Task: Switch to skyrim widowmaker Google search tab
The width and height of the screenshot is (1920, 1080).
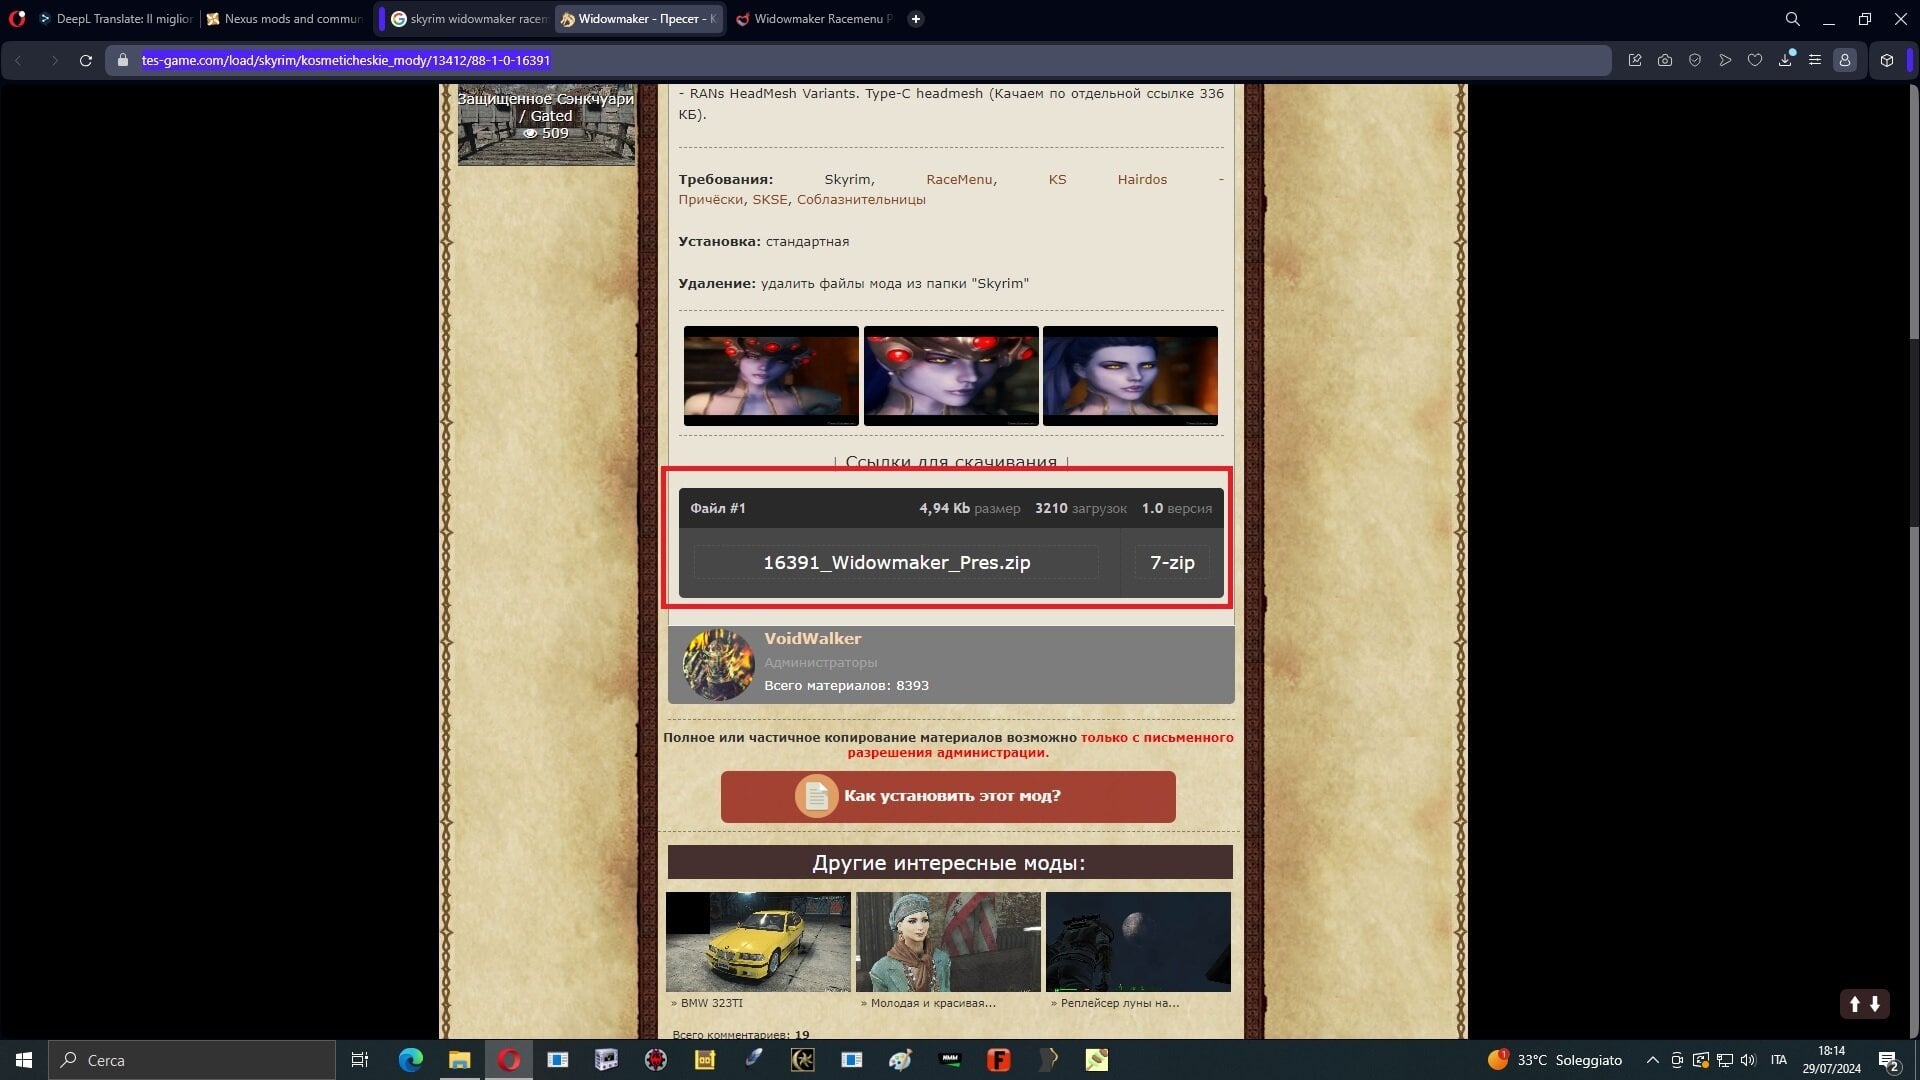Action: [x=470, y=19]
